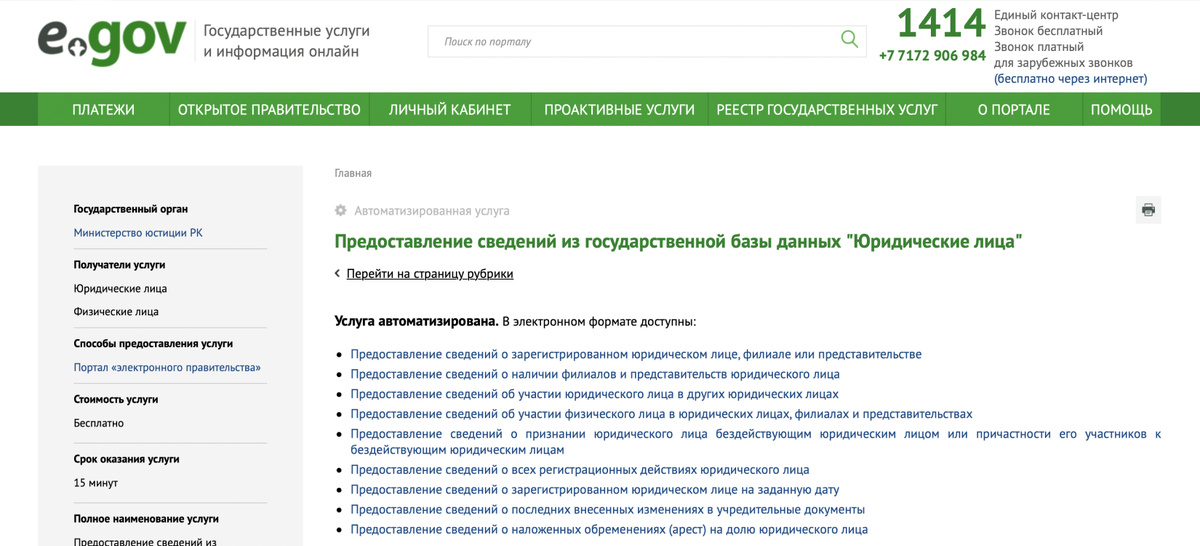1200x546 pixels.
Task: Open link о всех регистрационных действиях
Action: pos(580,470)
